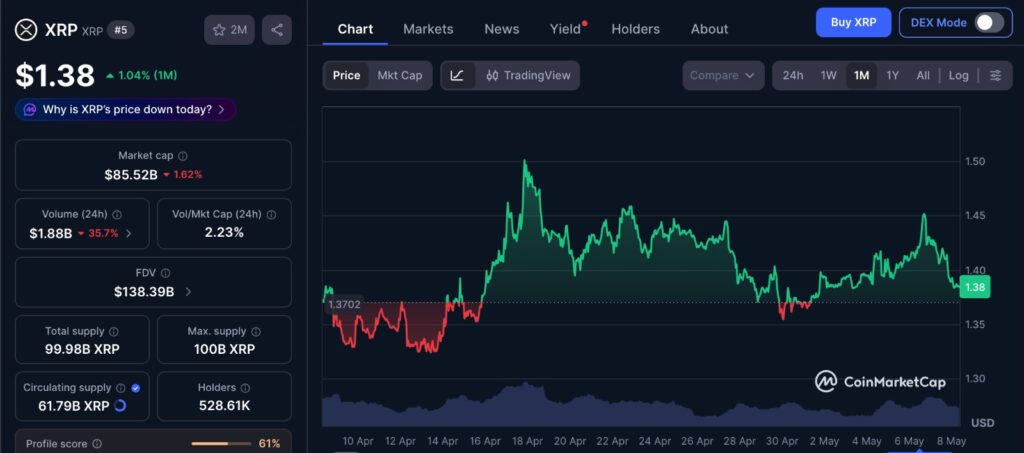The width and height of the screenshot is (1024, 453).
Task: Click Max. supply info icon
Action: pos(256,332)
